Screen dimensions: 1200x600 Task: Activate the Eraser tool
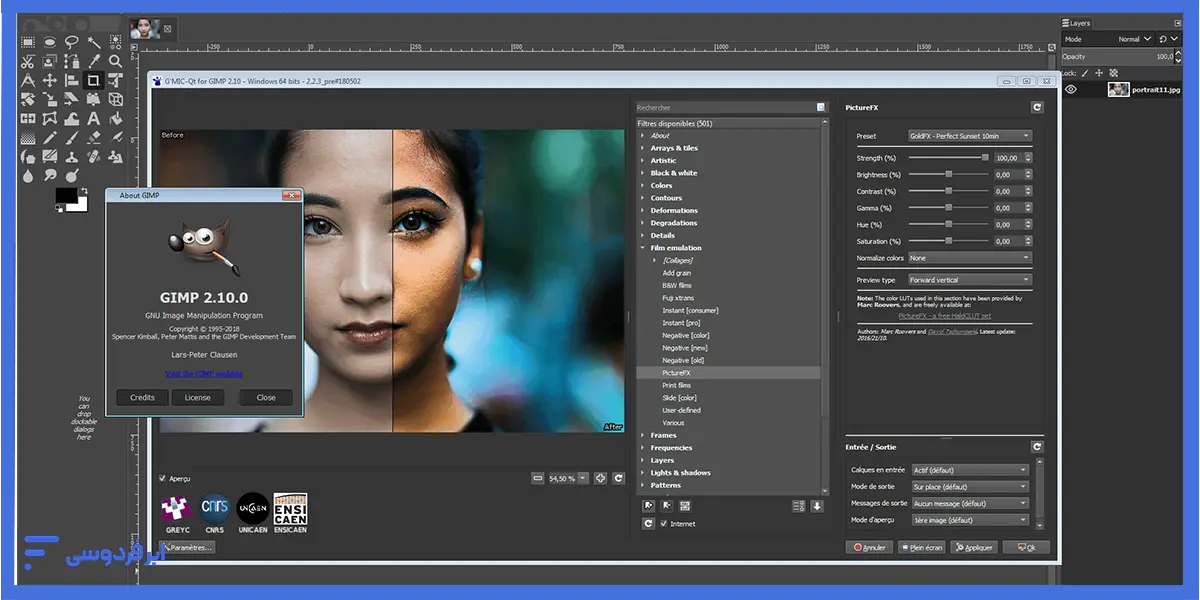pos(94,137)
